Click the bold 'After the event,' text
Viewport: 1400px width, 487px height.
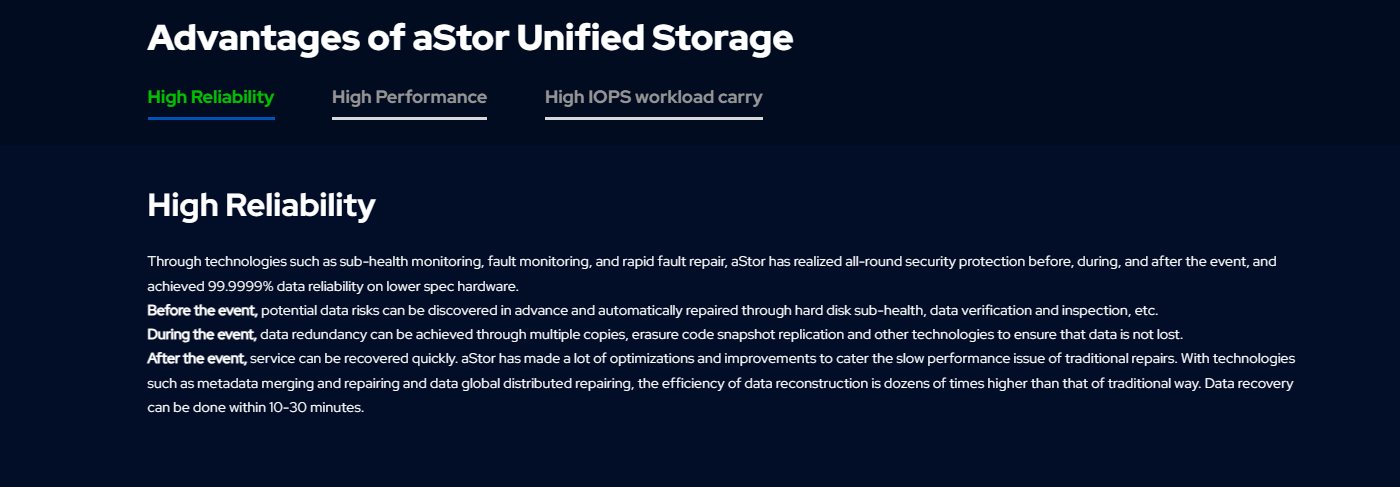[197, 358]
